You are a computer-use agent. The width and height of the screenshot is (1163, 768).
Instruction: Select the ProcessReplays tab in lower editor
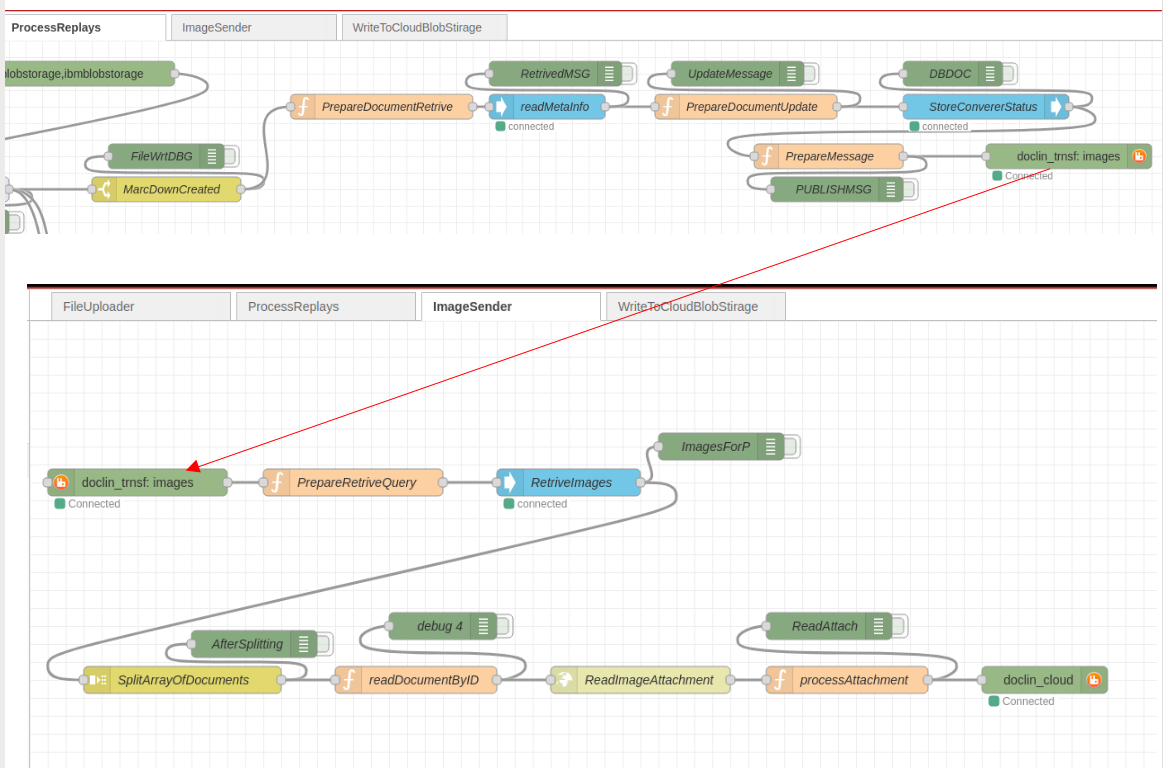[x=293, y=307]
